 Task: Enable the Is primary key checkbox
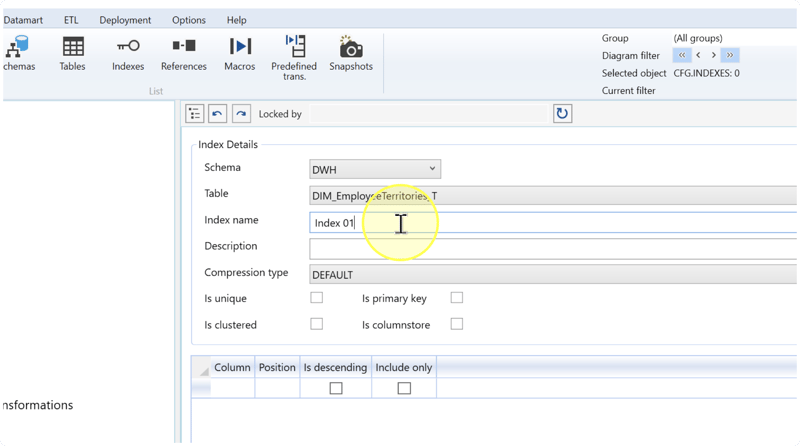[x=457, y=298]
